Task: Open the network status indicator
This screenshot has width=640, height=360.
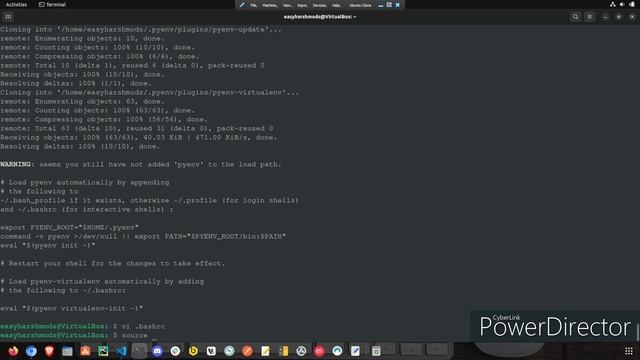Action: (x=613, y=4)
